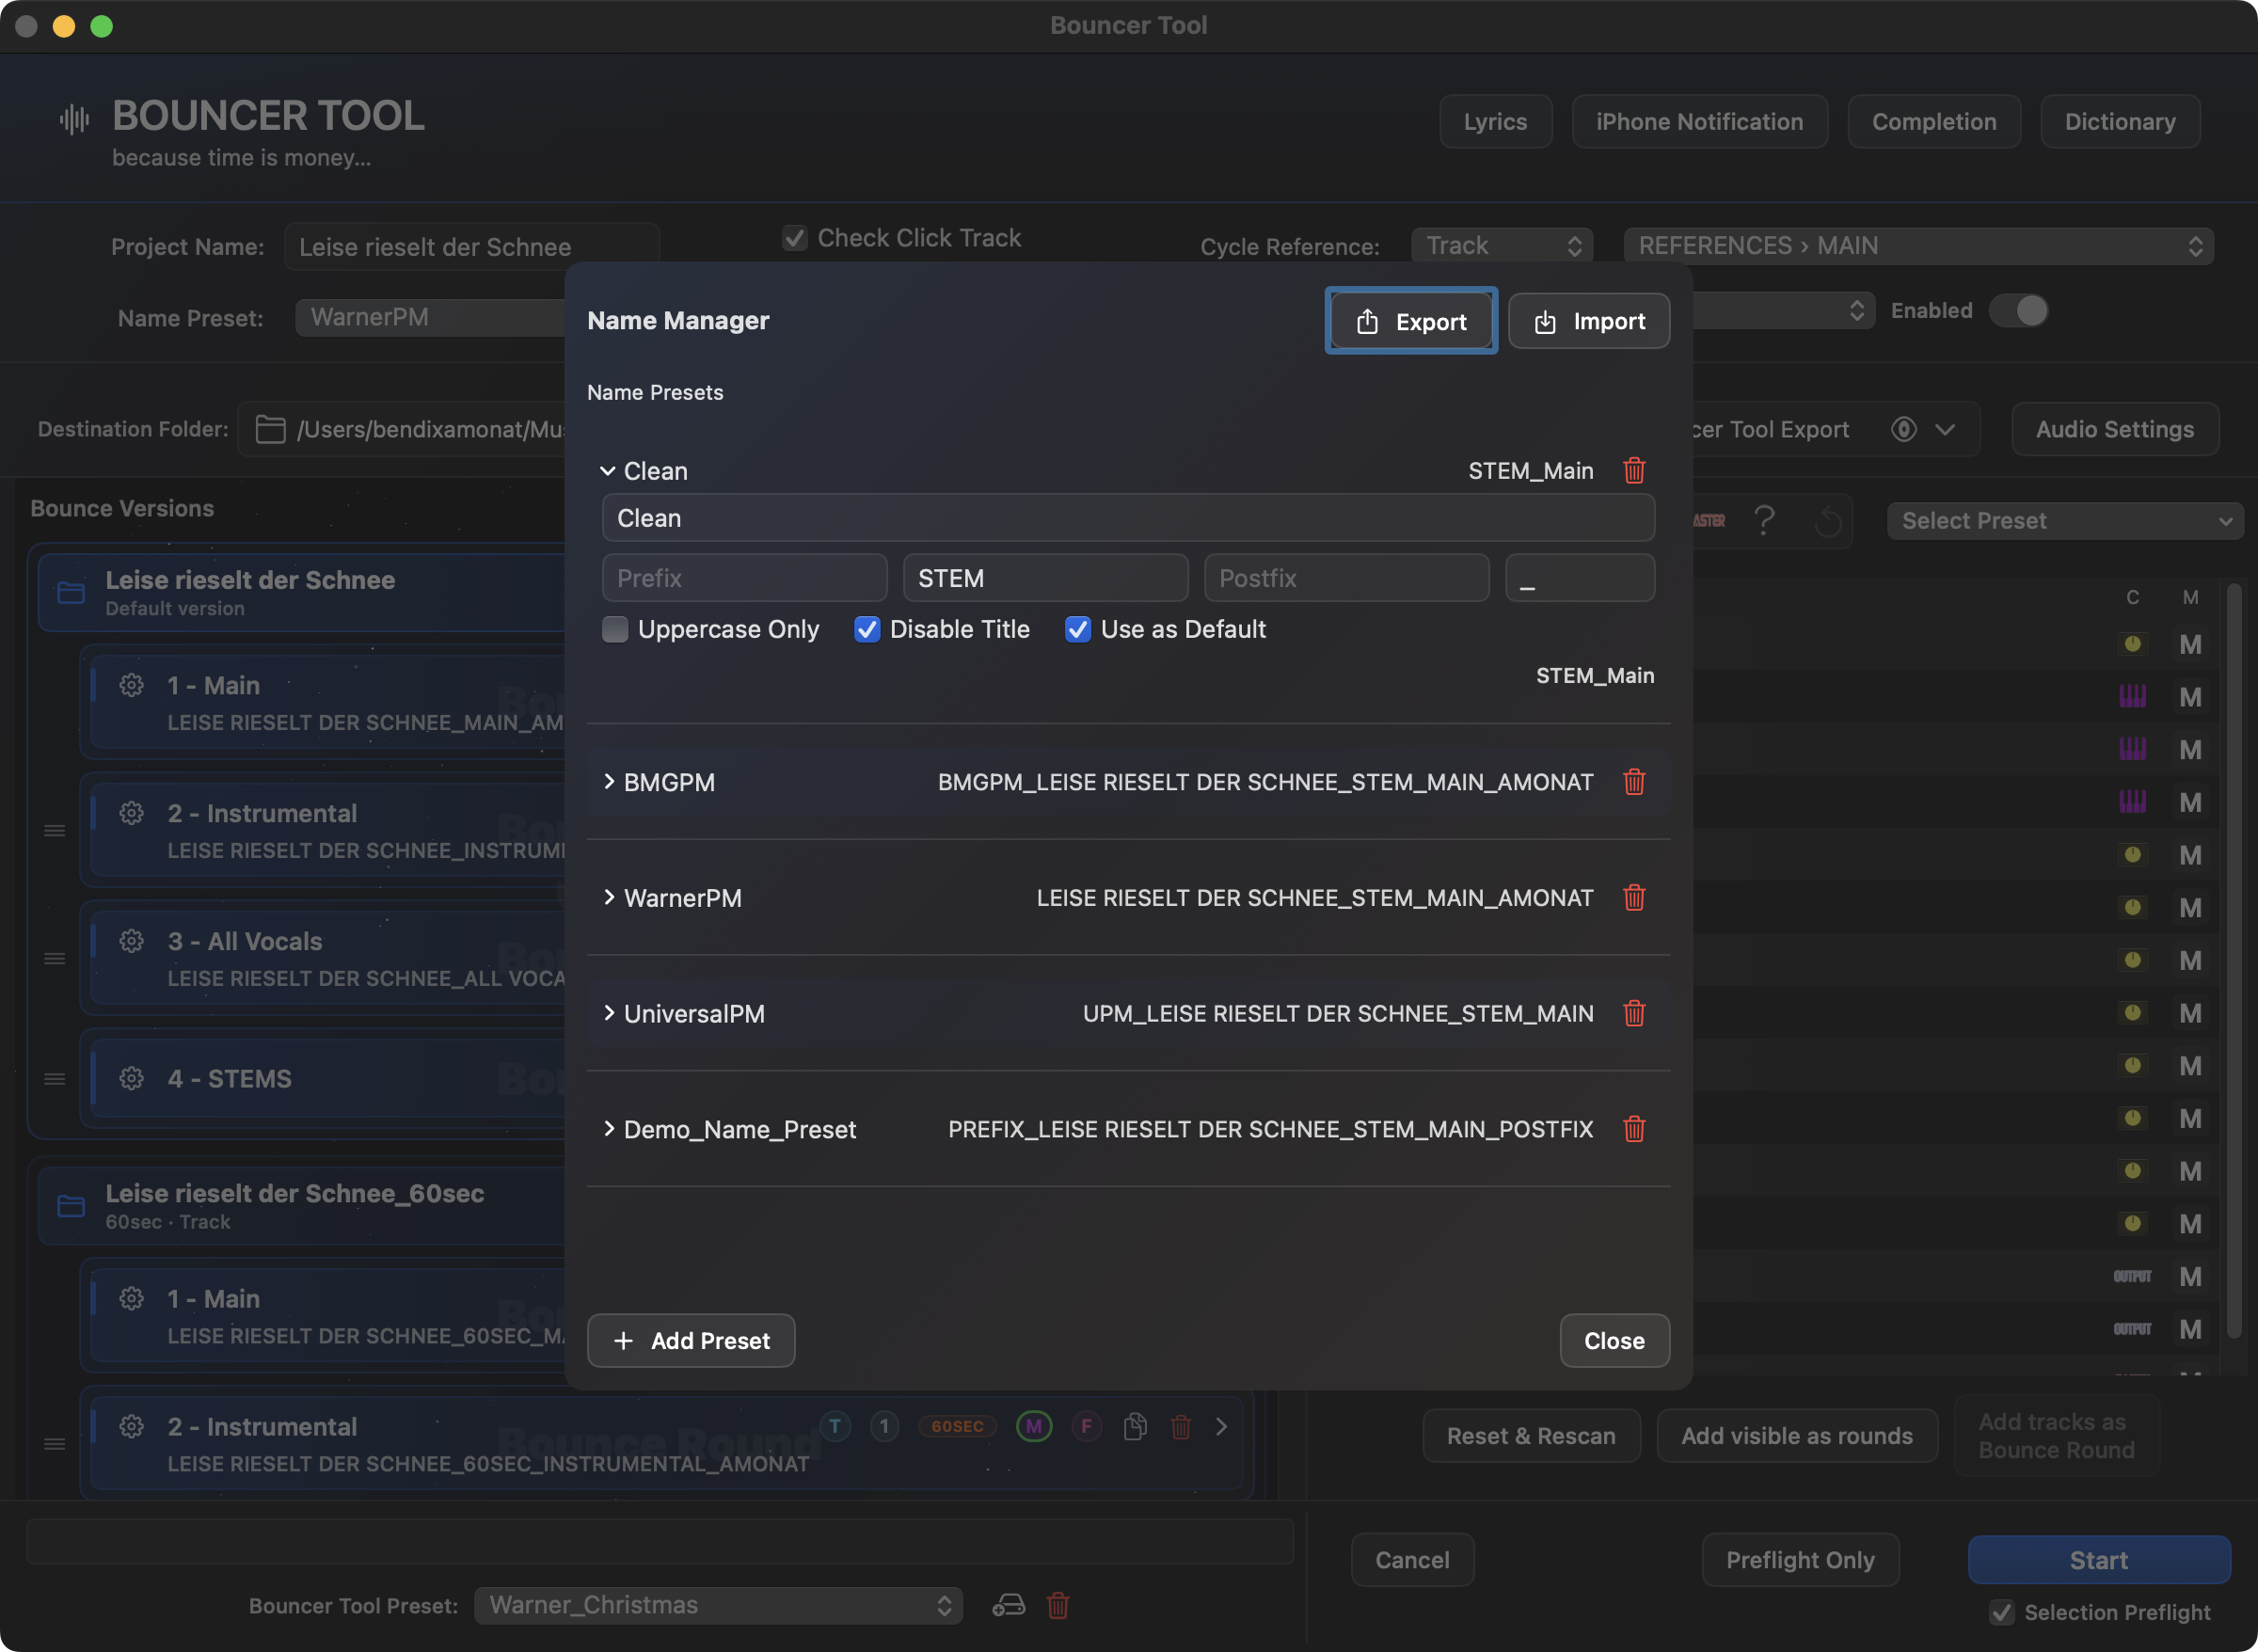
Task: Delete Demo_Name_Preset using its trash icon
Action: (1634, 1129)
